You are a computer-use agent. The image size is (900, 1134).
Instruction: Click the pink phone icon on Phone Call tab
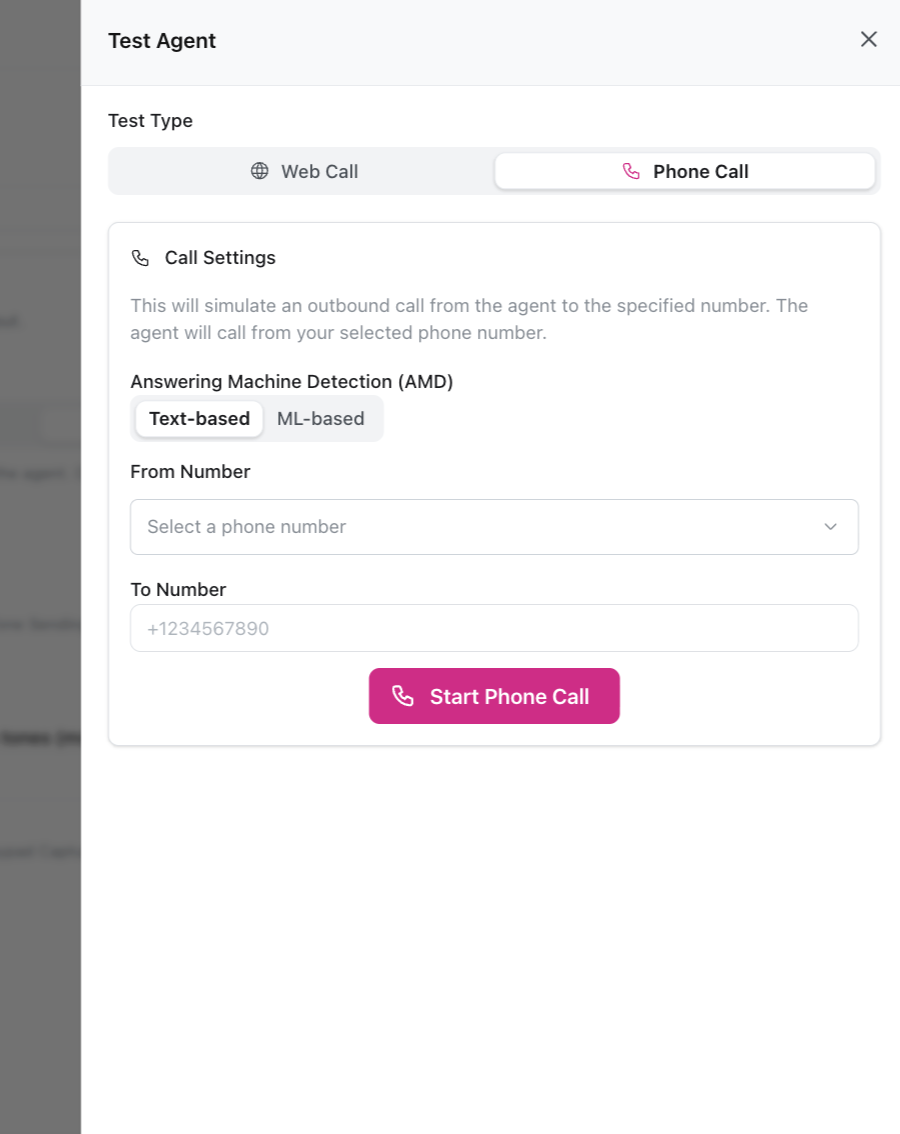coord(631,171)
